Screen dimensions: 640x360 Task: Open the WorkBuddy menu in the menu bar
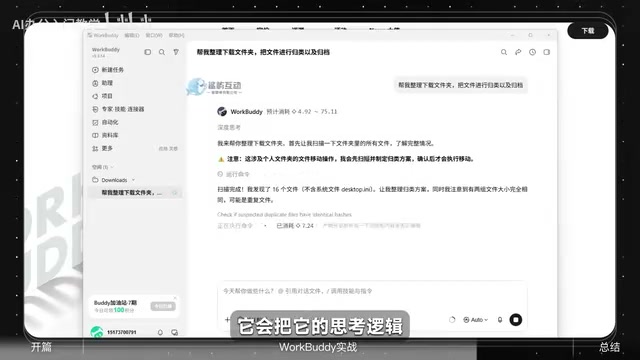coord(103,36)
